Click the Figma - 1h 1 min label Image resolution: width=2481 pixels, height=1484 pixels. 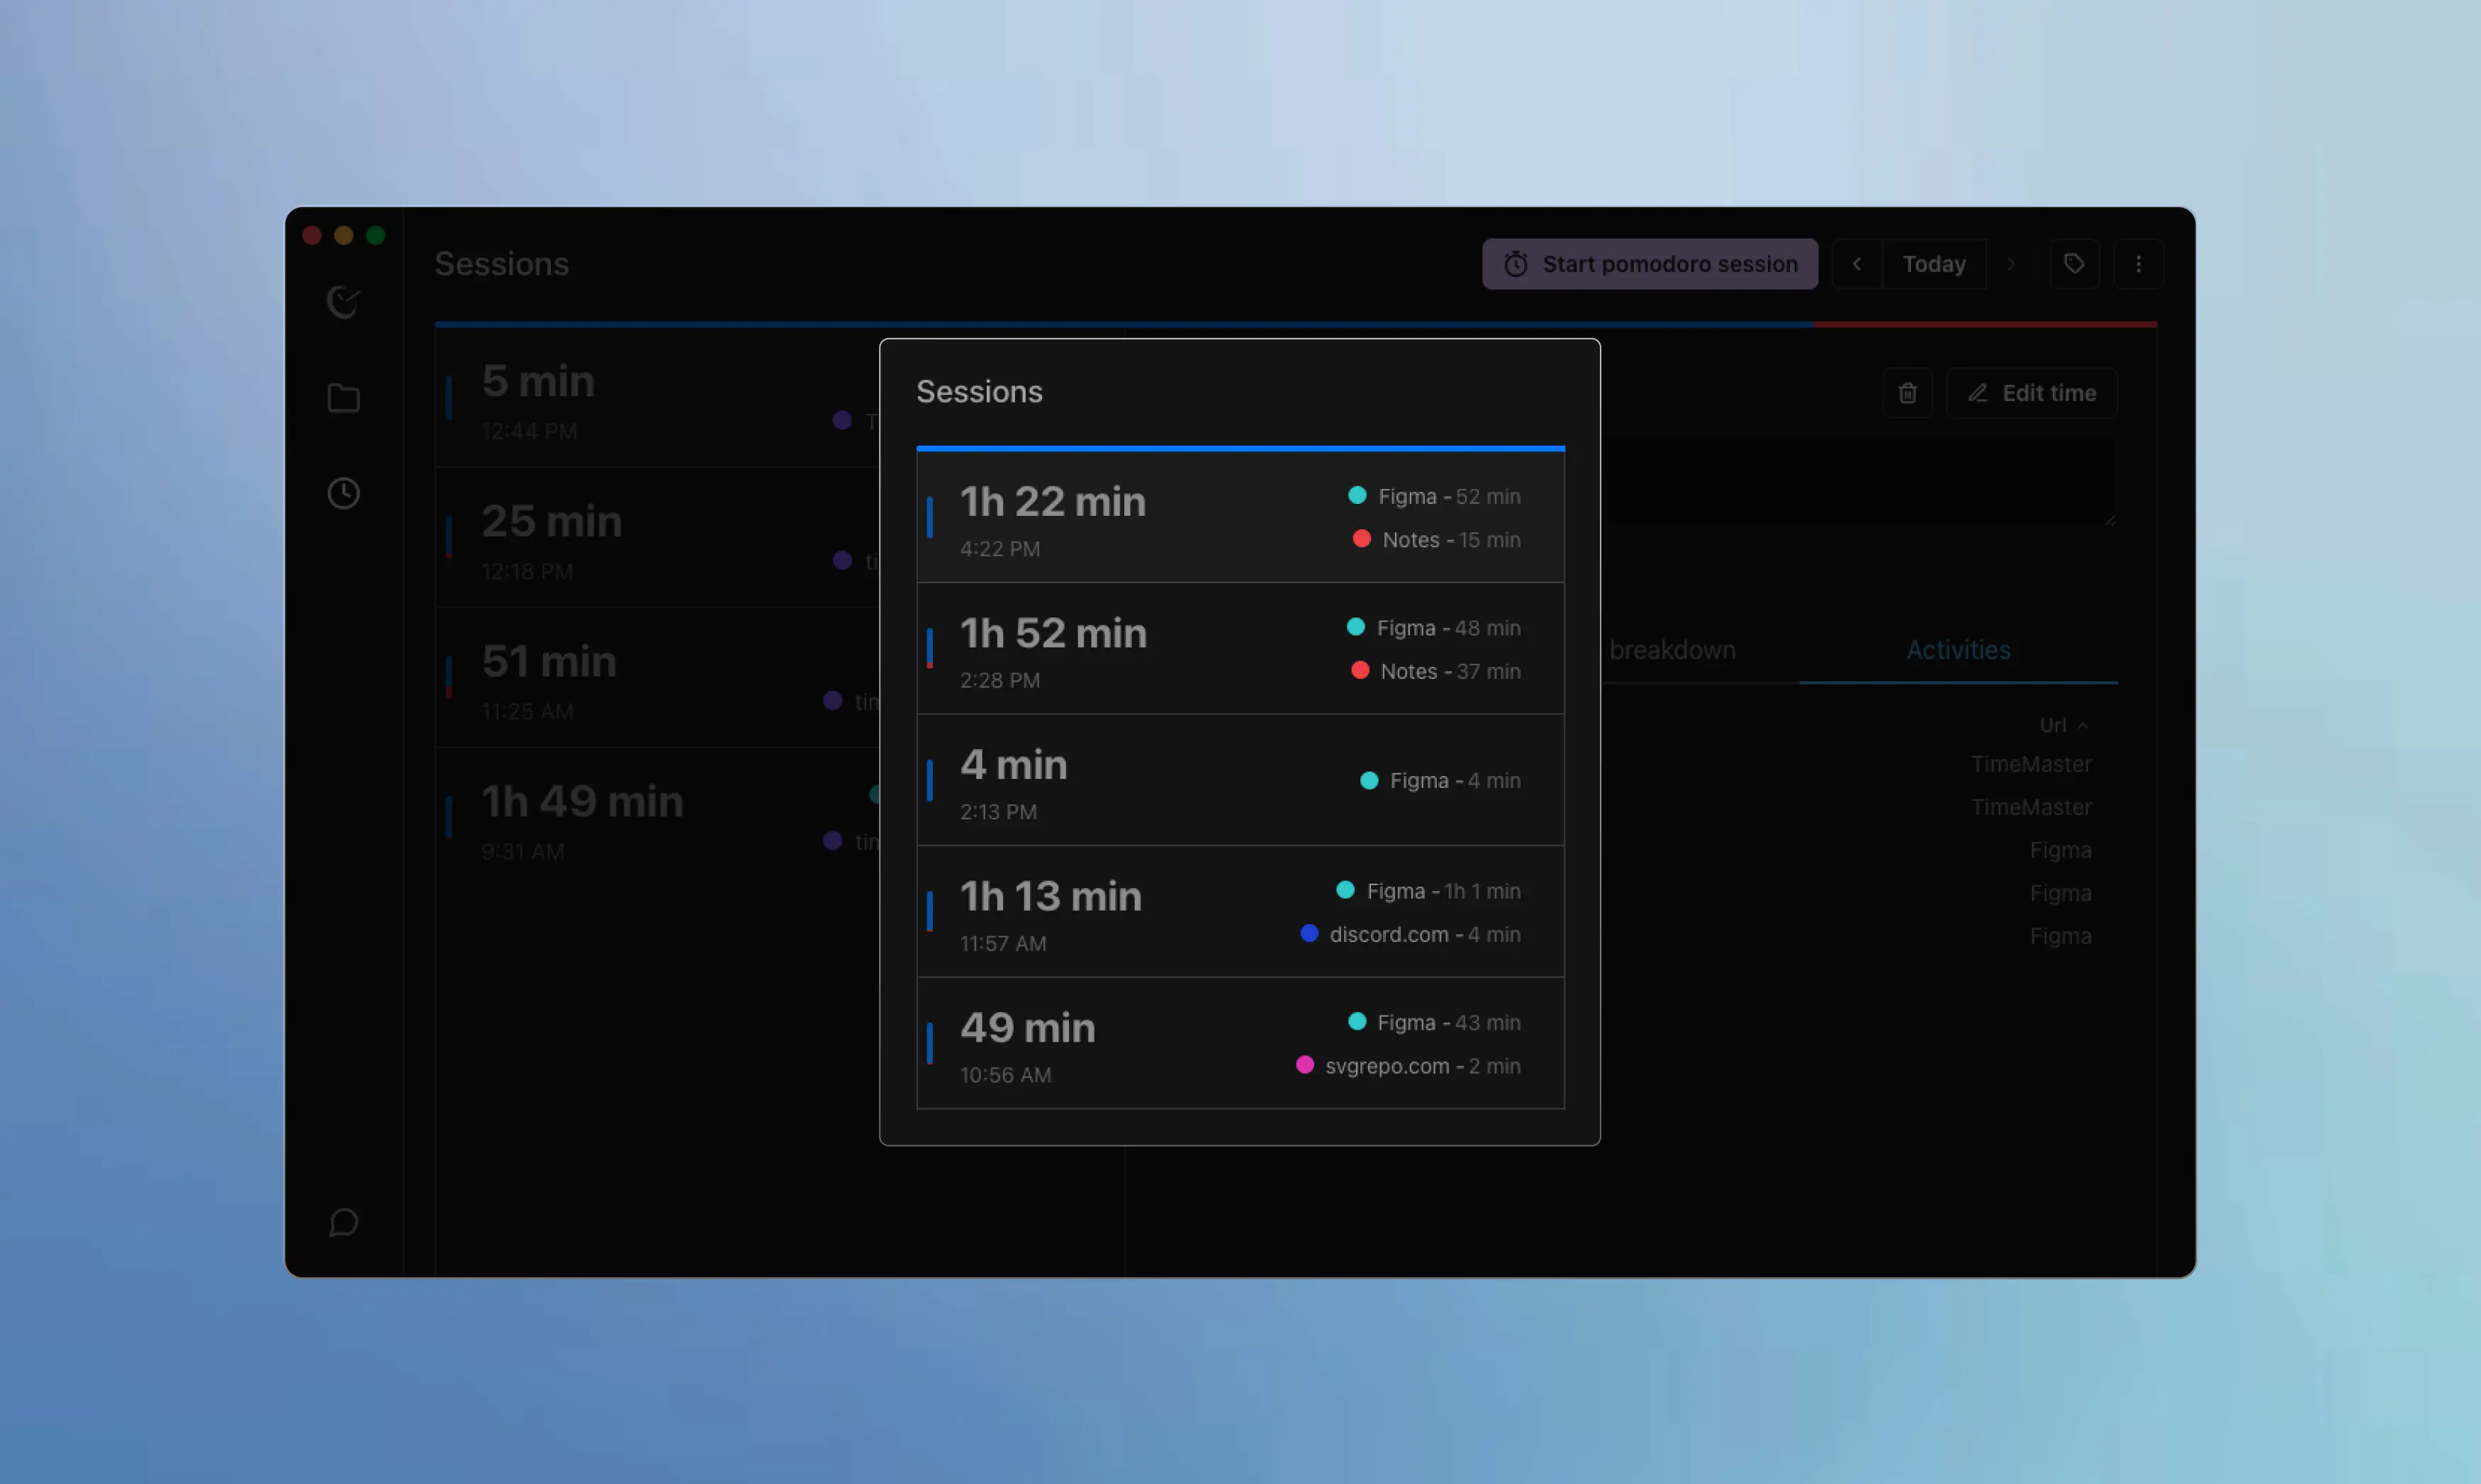[1443, 891]
